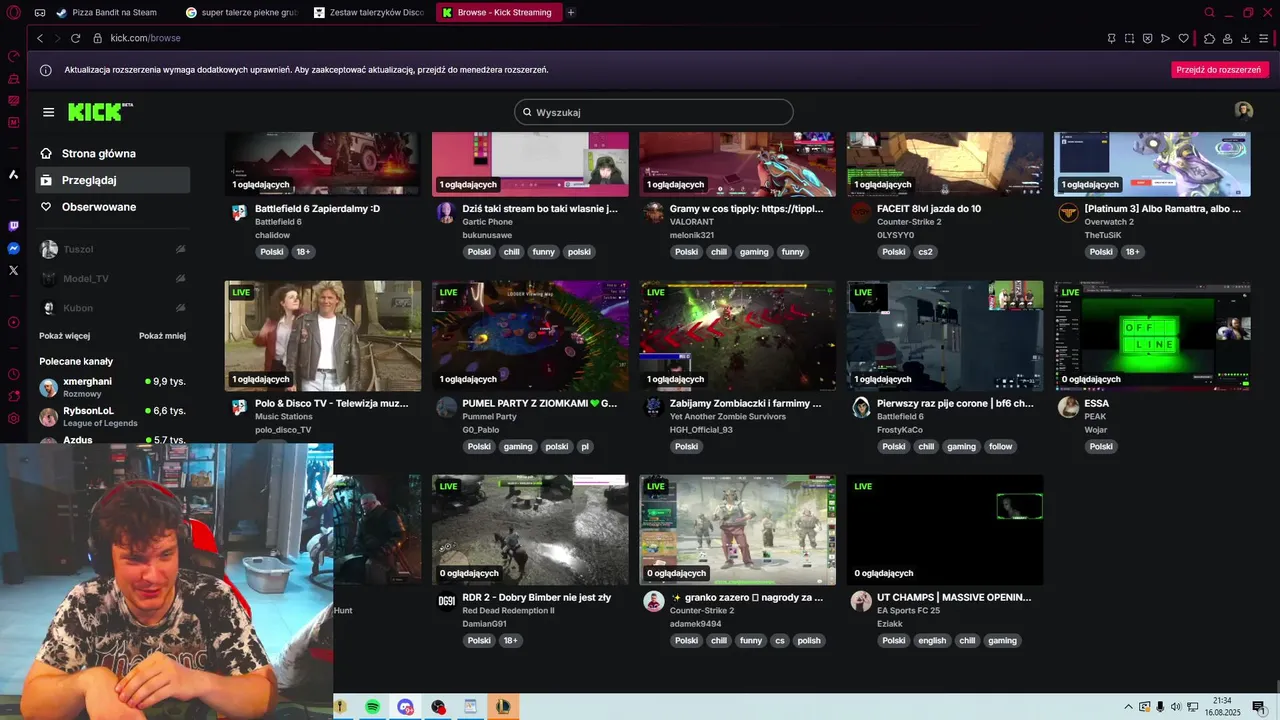Open Spotify from the taskbar
Screen dimensions: 1280x720
[372, 707]
